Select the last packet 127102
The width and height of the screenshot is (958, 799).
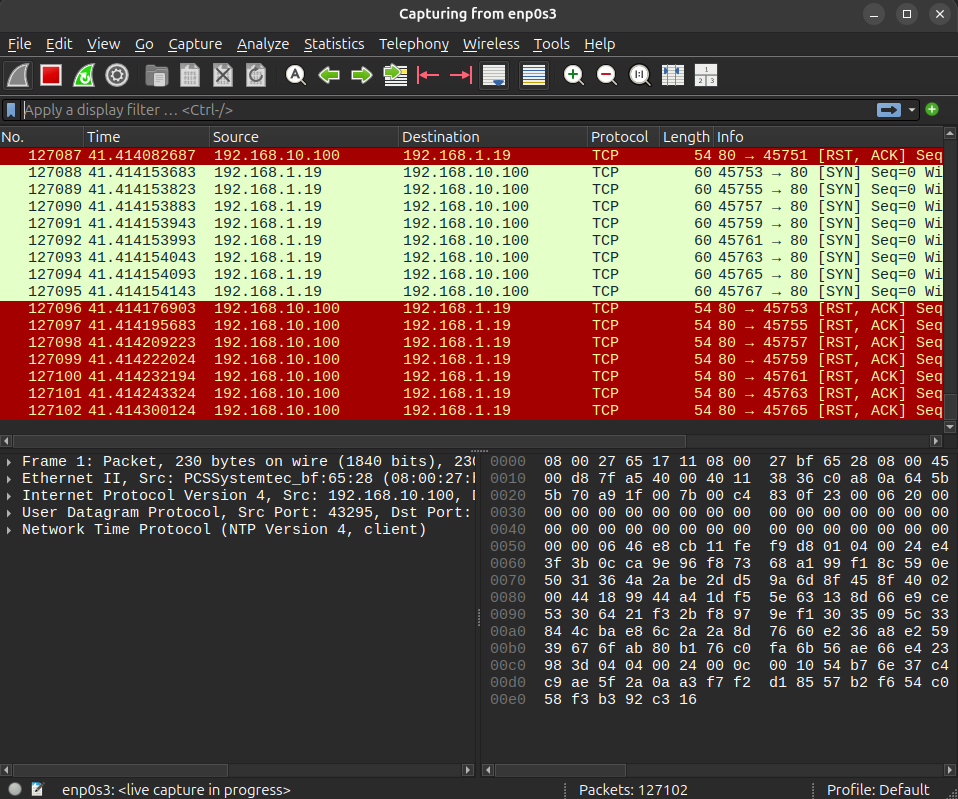(x=472, y=410)
